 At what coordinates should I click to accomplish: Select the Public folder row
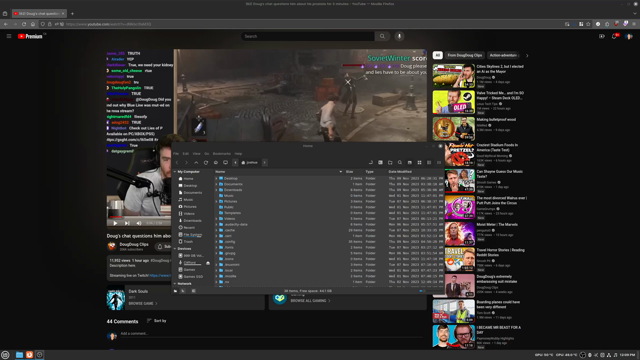coord(329,207)
